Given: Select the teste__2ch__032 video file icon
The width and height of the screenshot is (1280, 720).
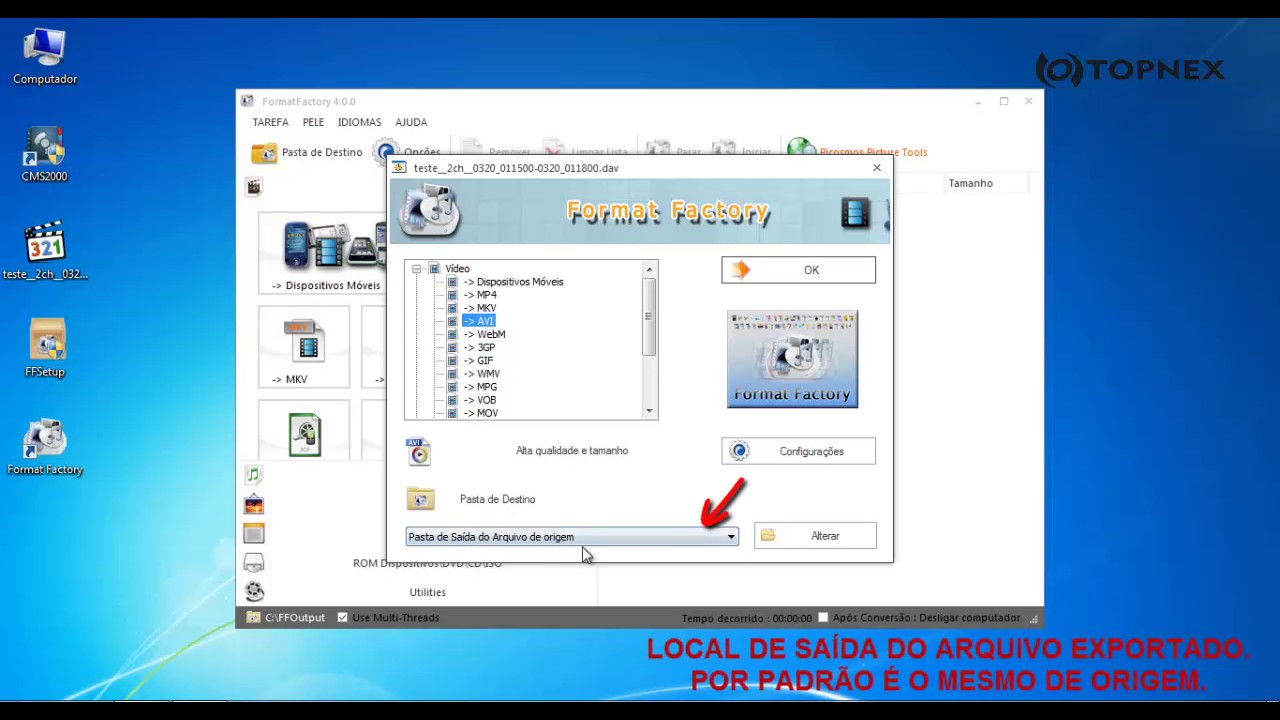Looking at the screenshot, I should click(x=45, y=251).
